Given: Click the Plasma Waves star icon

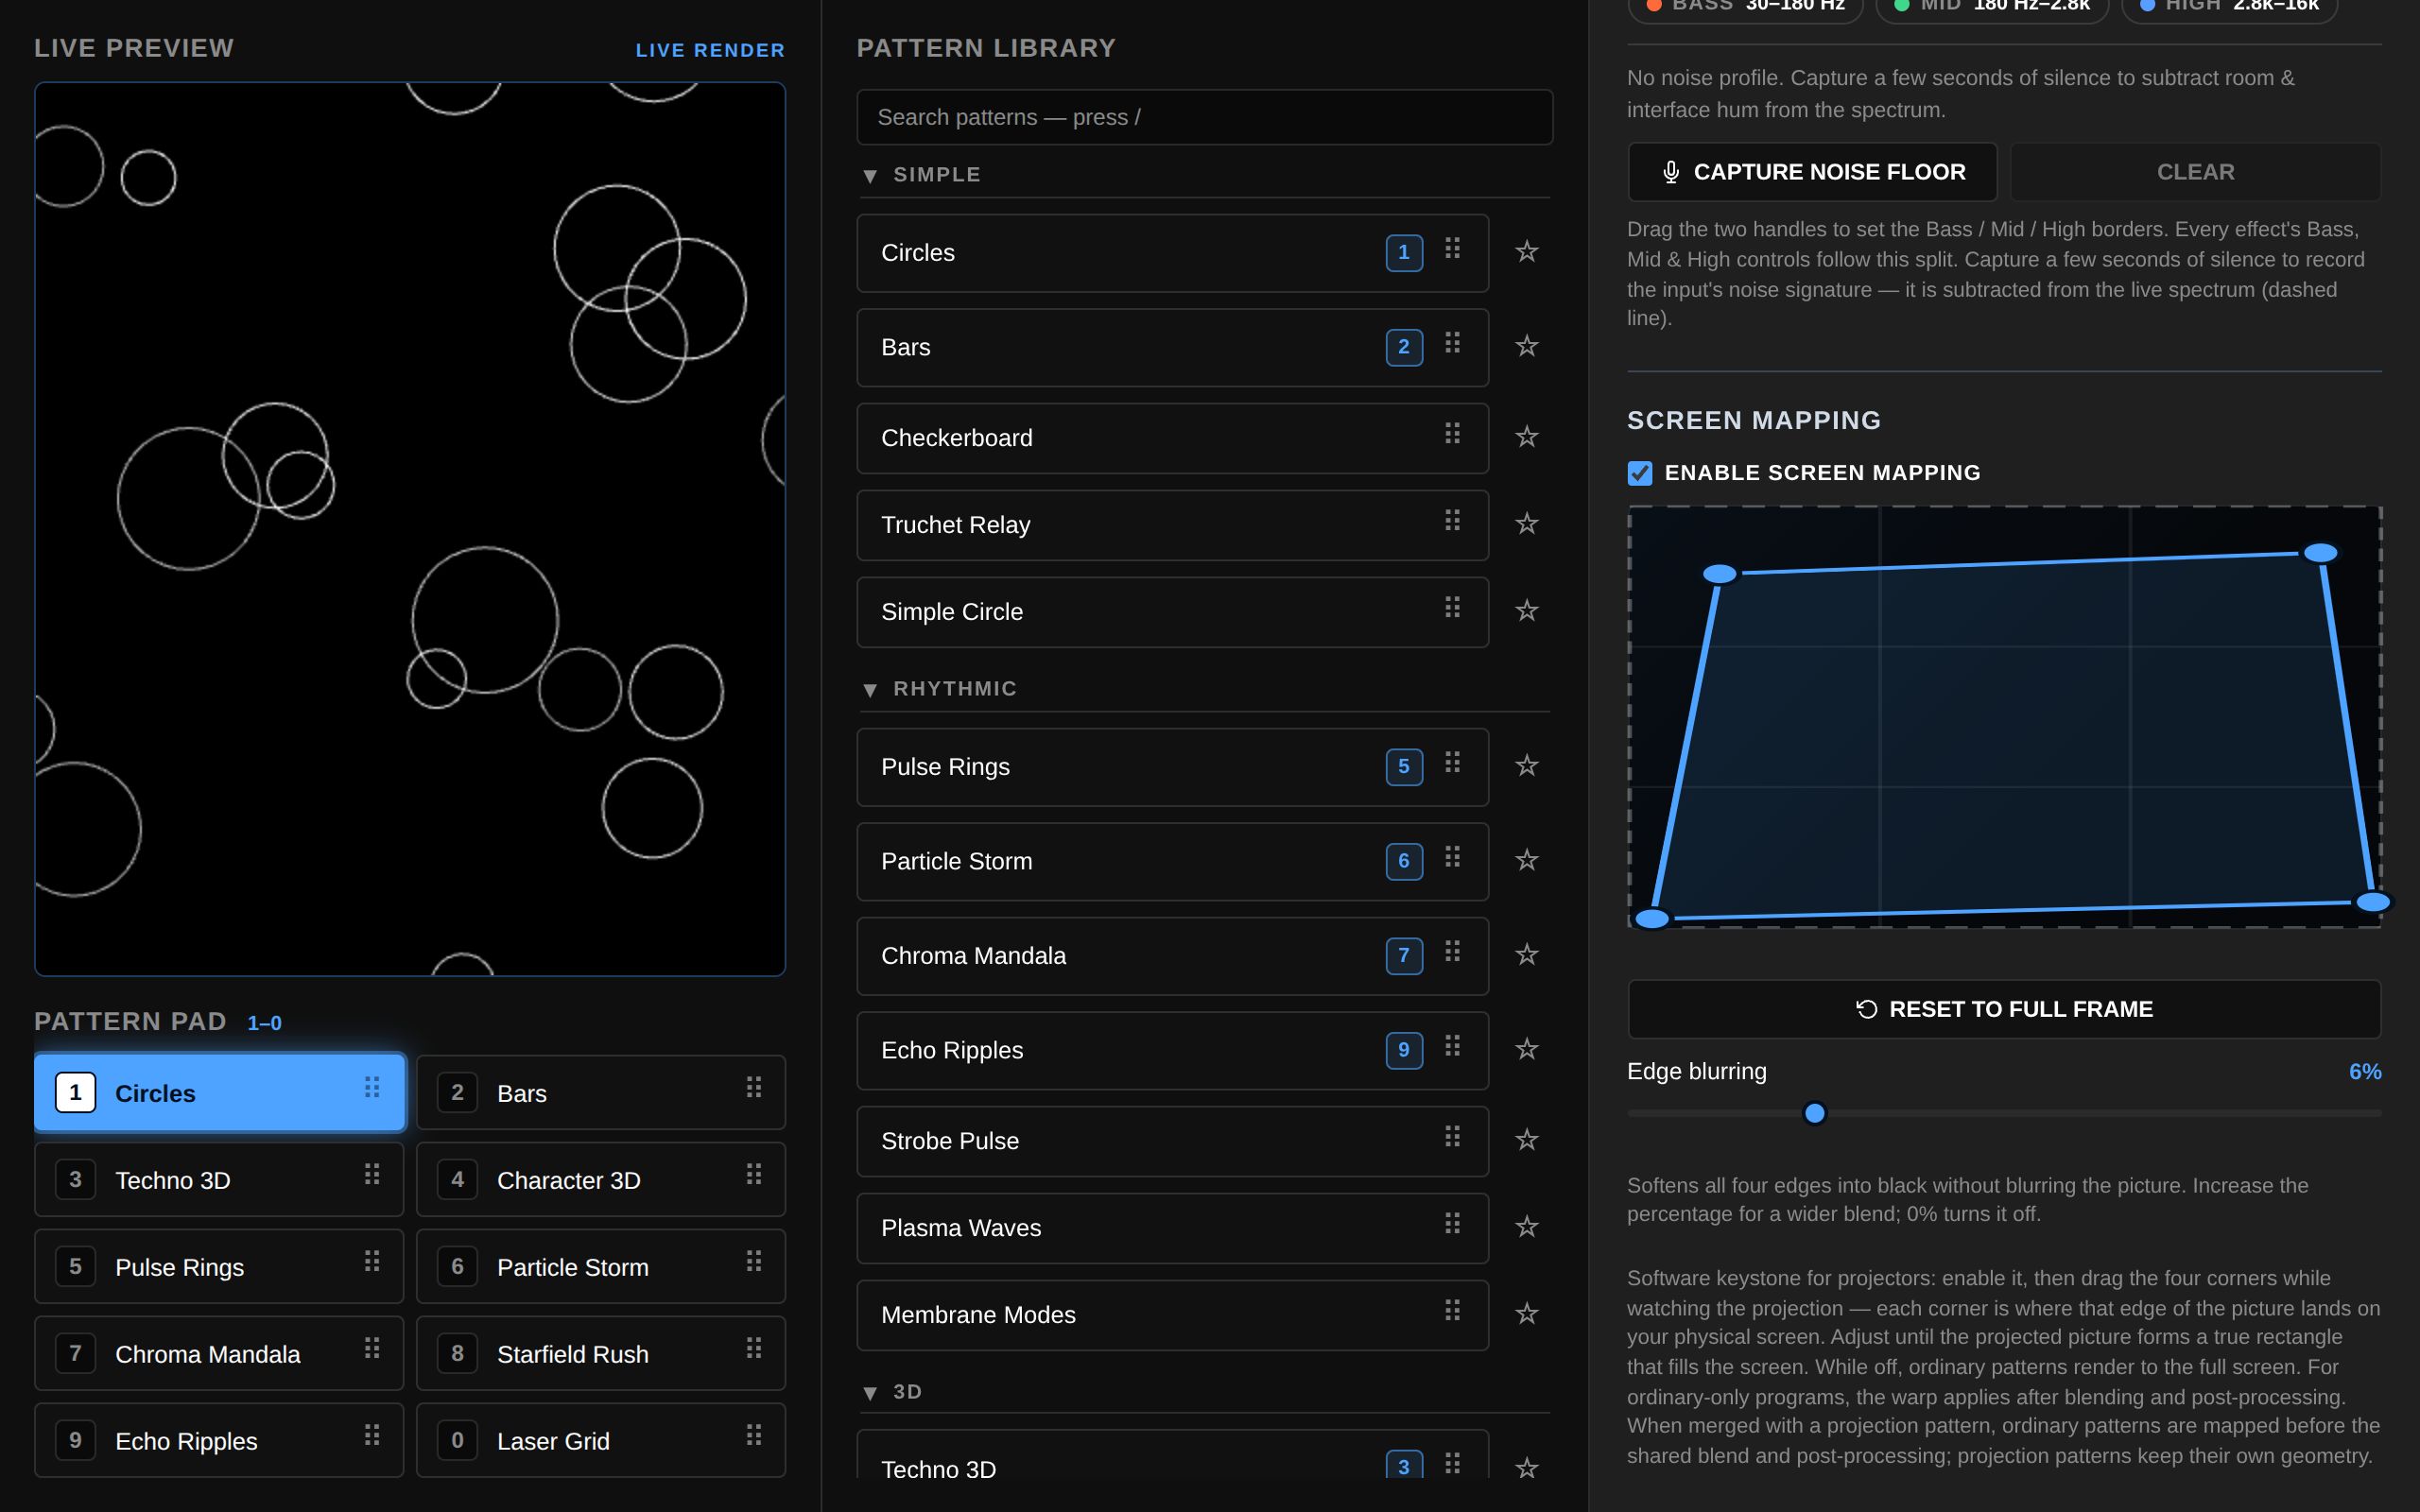Looking at the screenshot, I should pyautogui.click(x=1526, y=1227).
